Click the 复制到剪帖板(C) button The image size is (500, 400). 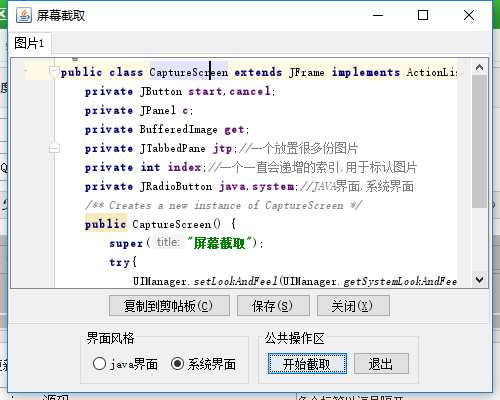[169, 305]
